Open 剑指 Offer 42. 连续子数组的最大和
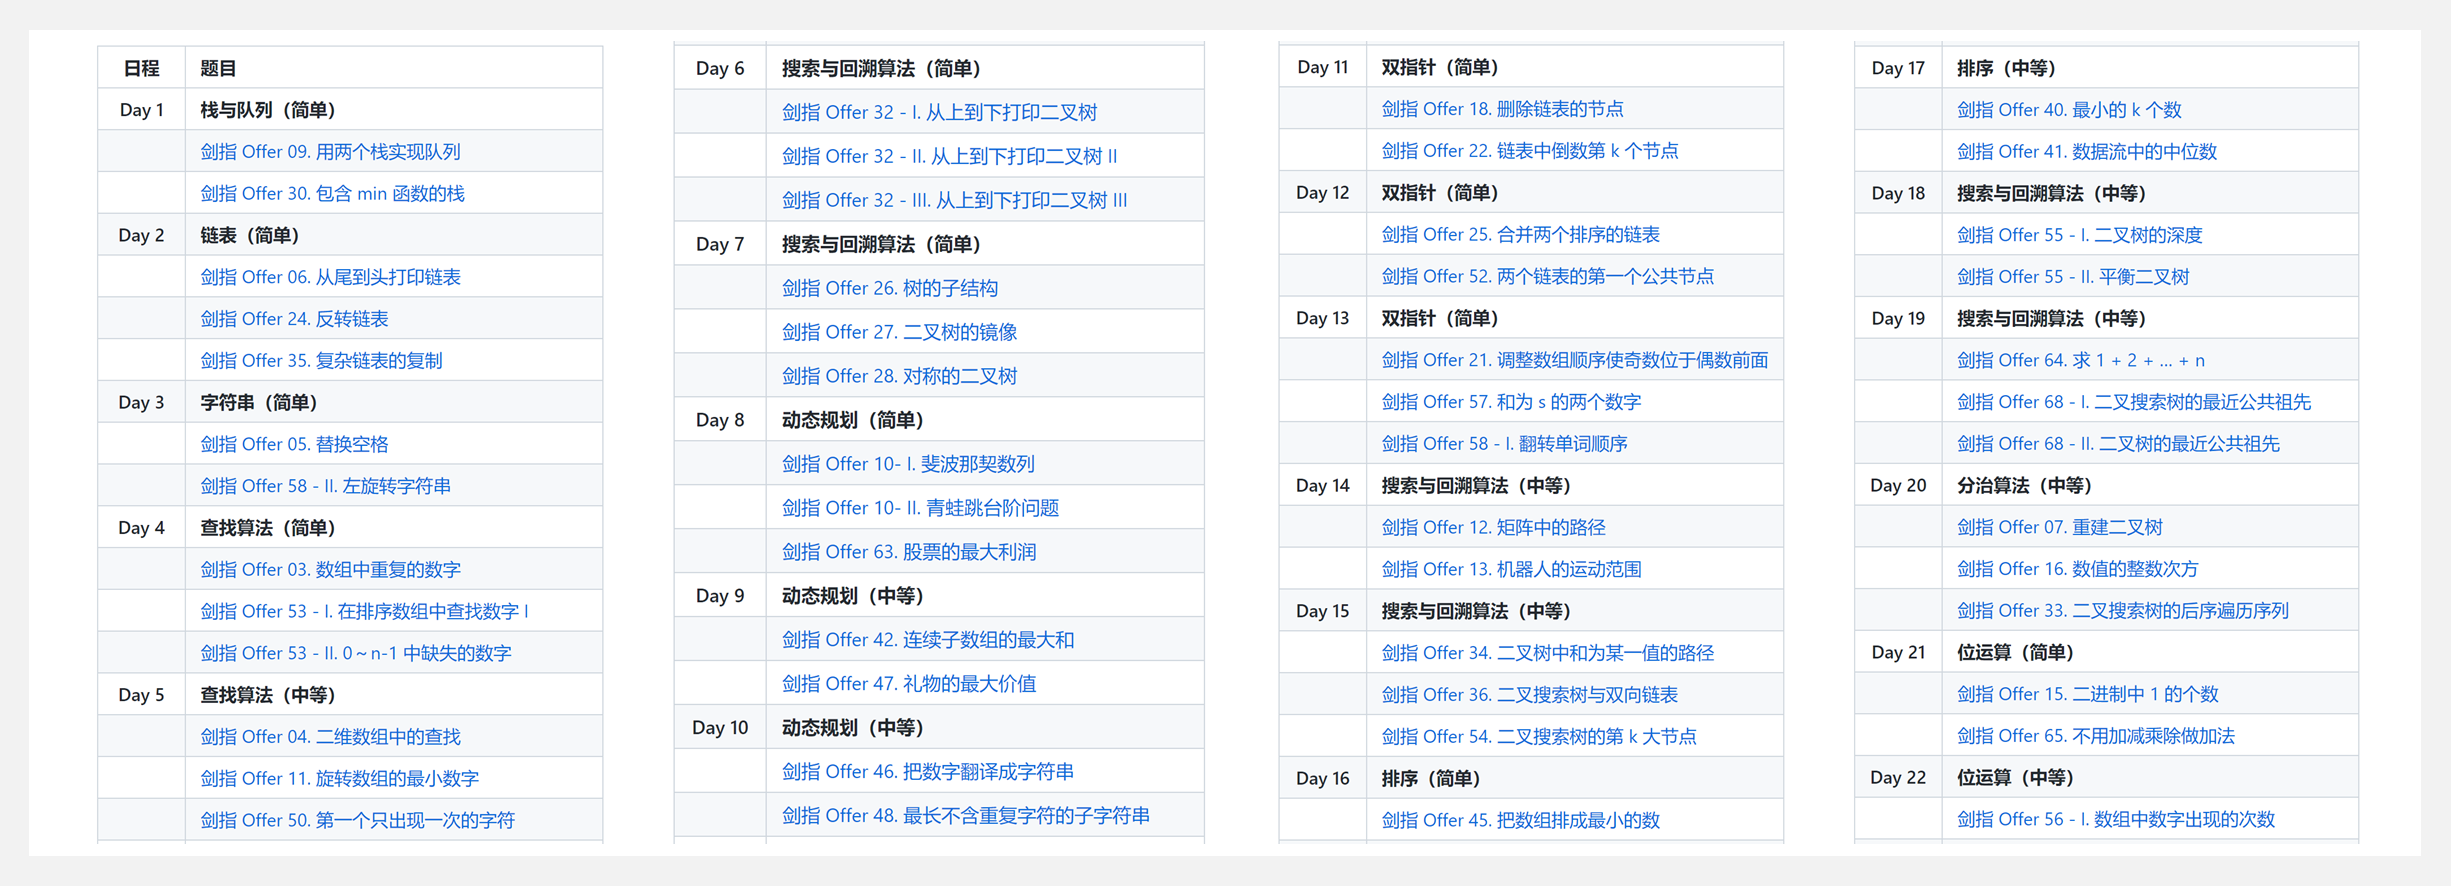The height and width of the screenshot is (886, 2451). coord(928,640)
